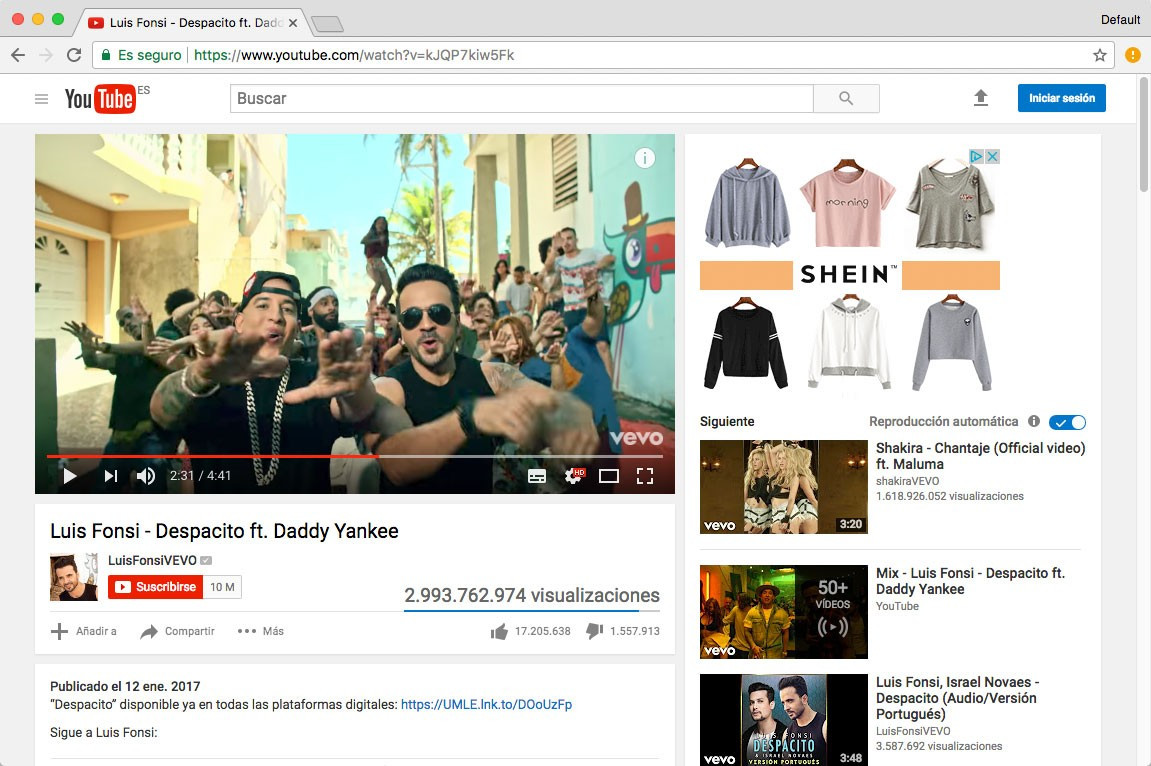This screenshot has width=1151, height=766.
Task: Switch to theater mode
Action: tap(609, 476)
